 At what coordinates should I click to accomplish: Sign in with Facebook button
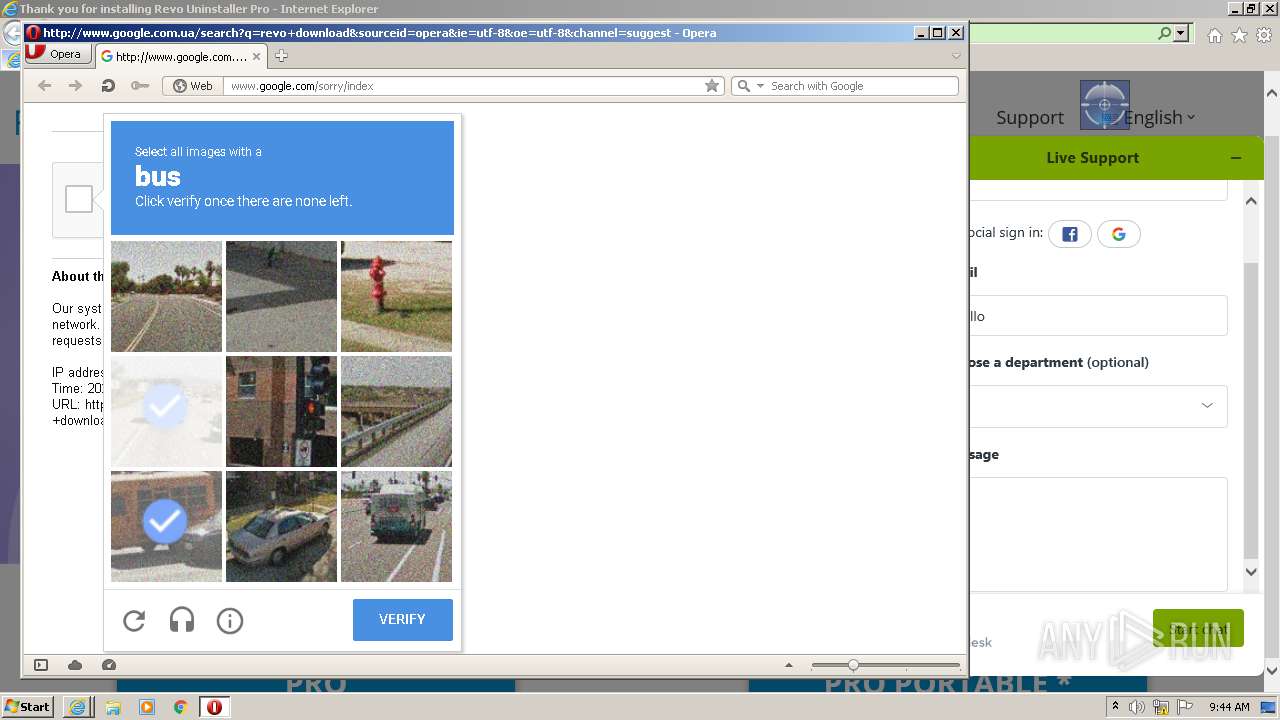click(x=1070, y=234)
